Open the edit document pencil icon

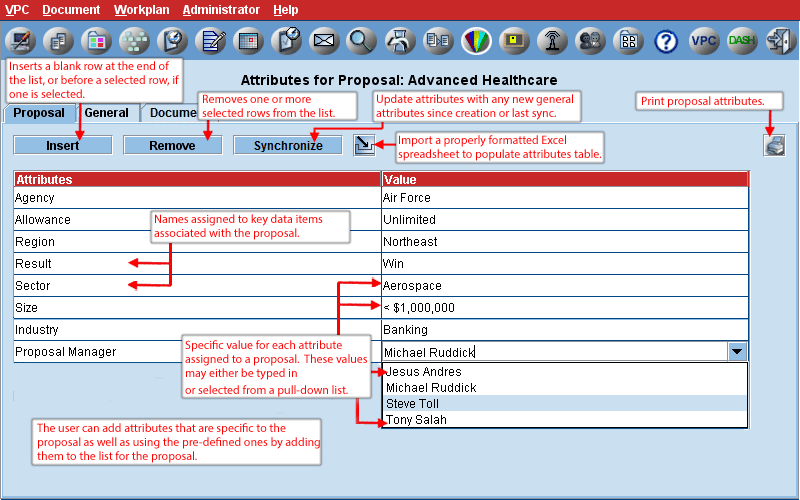click(210, 40)
